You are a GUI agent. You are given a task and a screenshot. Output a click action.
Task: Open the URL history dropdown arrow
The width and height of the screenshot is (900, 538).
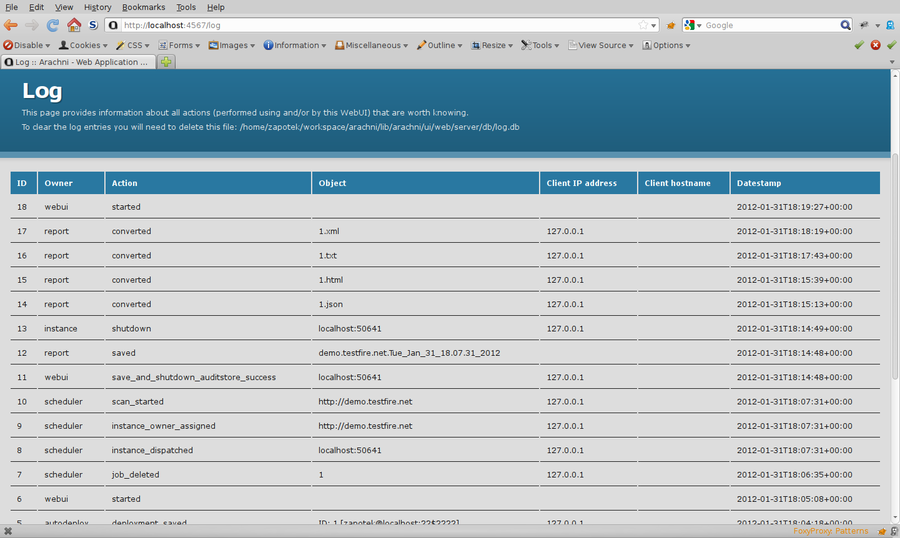point(654,26)
